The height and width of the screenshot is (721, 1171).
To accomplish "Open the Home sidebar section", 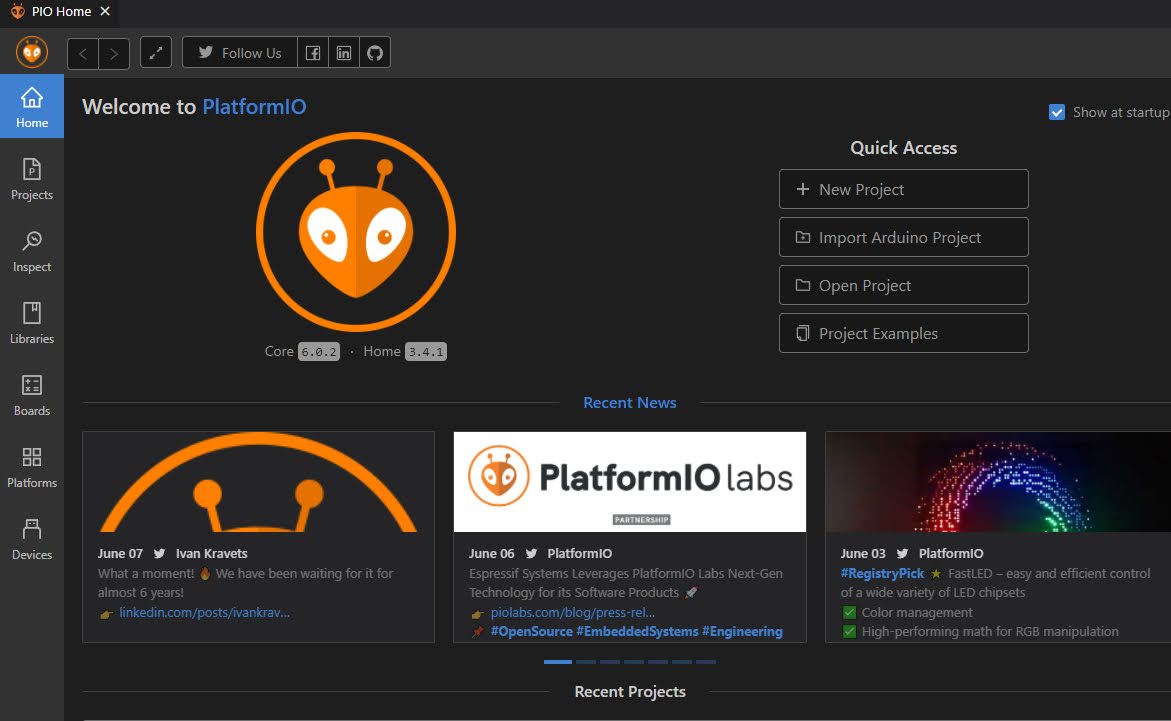I will click(31, 106).
